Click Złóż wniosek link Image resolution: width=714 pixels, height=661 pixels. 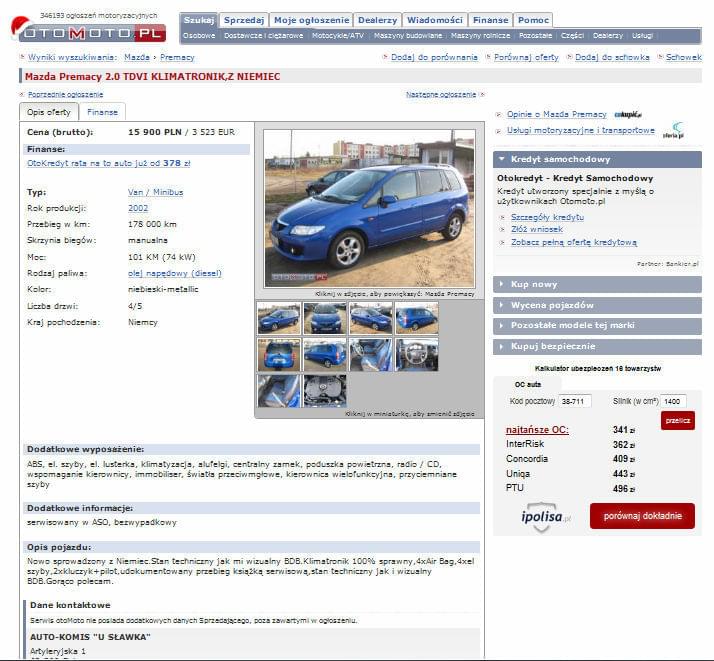coord(537,229)
